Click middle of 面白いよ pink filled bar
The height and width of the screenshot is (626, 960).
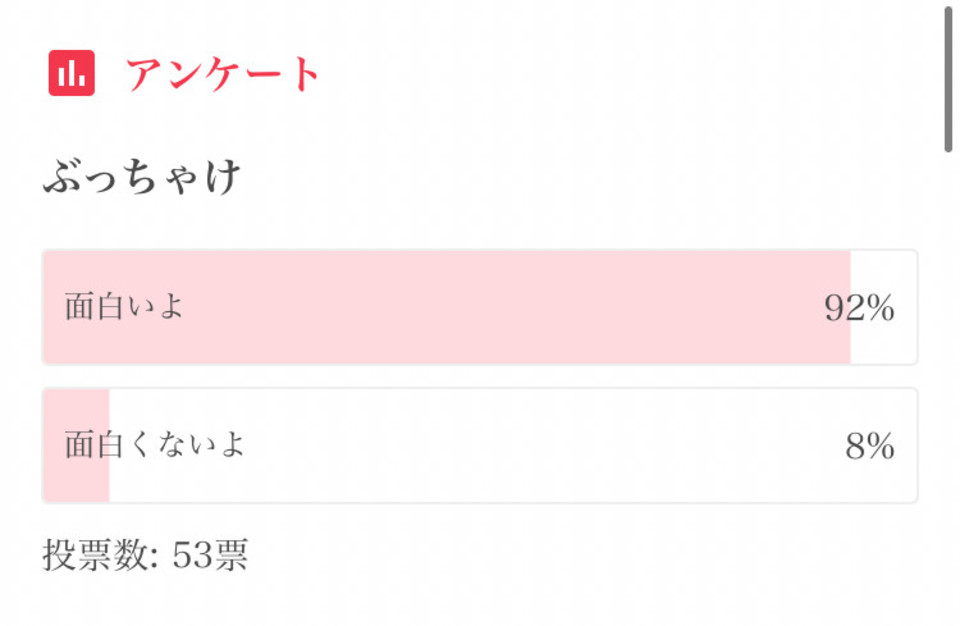click(x=447, y=307)
